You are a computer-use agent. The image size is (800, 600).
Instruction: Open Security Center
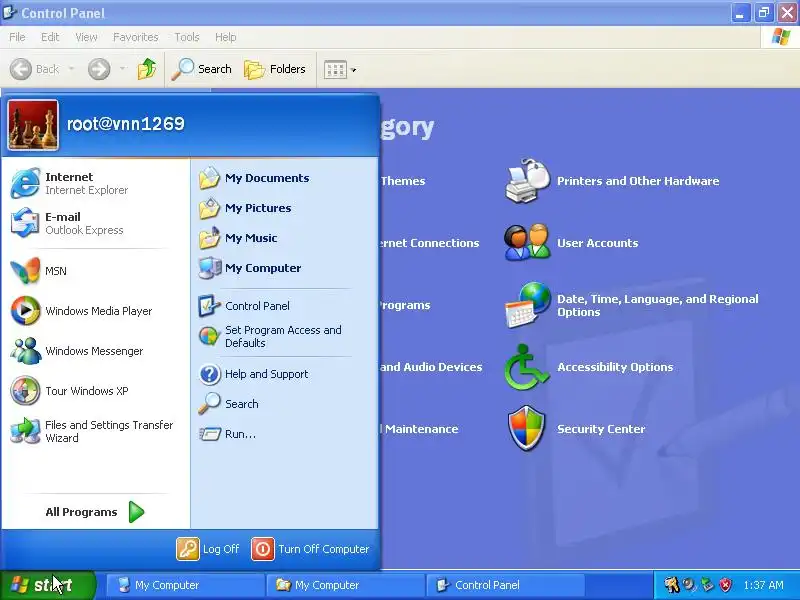tap(601, 429)
